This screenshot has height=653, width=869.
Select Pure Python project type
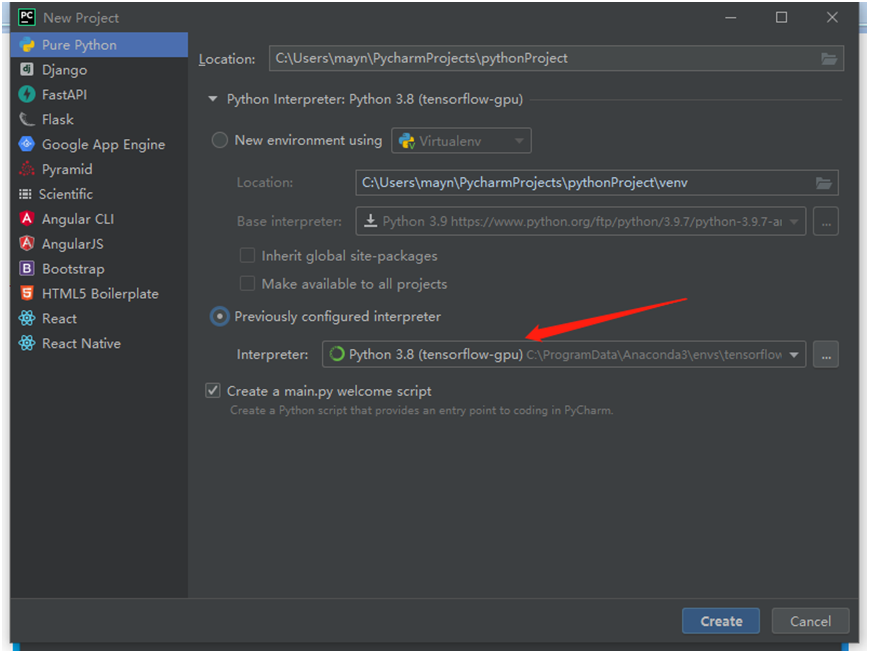coord(99,45)
